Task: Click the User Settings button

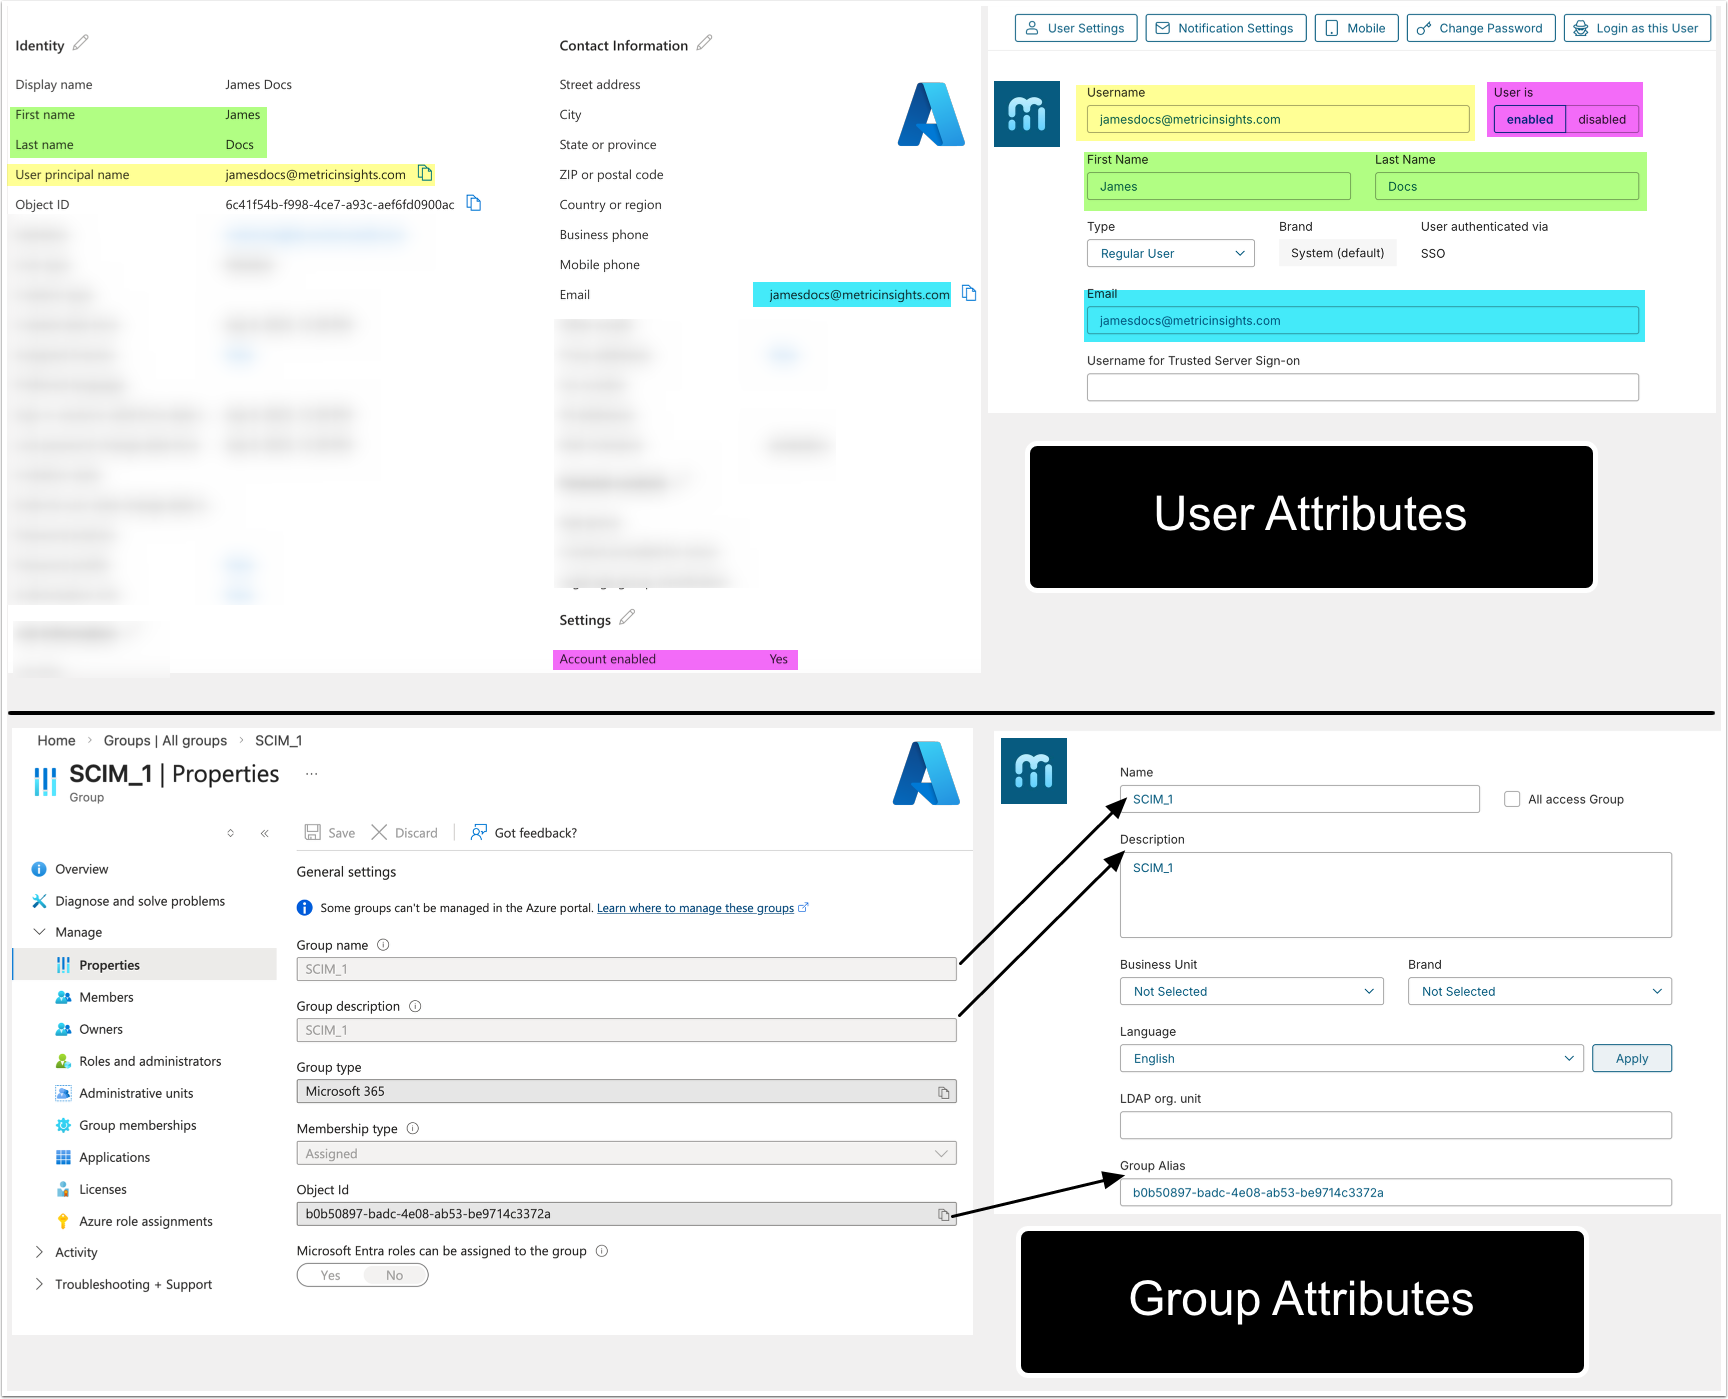Action: pyautogui.click(x=1075, y=28)
